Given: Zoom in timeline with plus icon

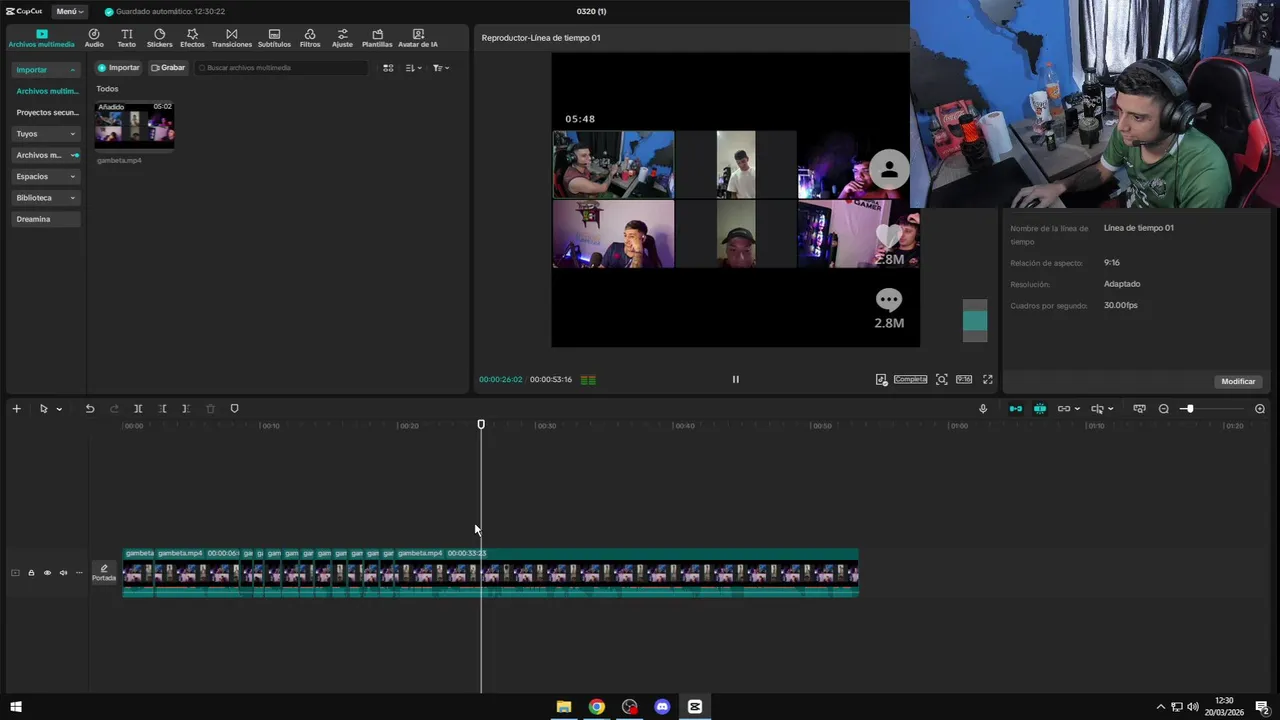Looking at the screenshot, I should [1260, 409].
